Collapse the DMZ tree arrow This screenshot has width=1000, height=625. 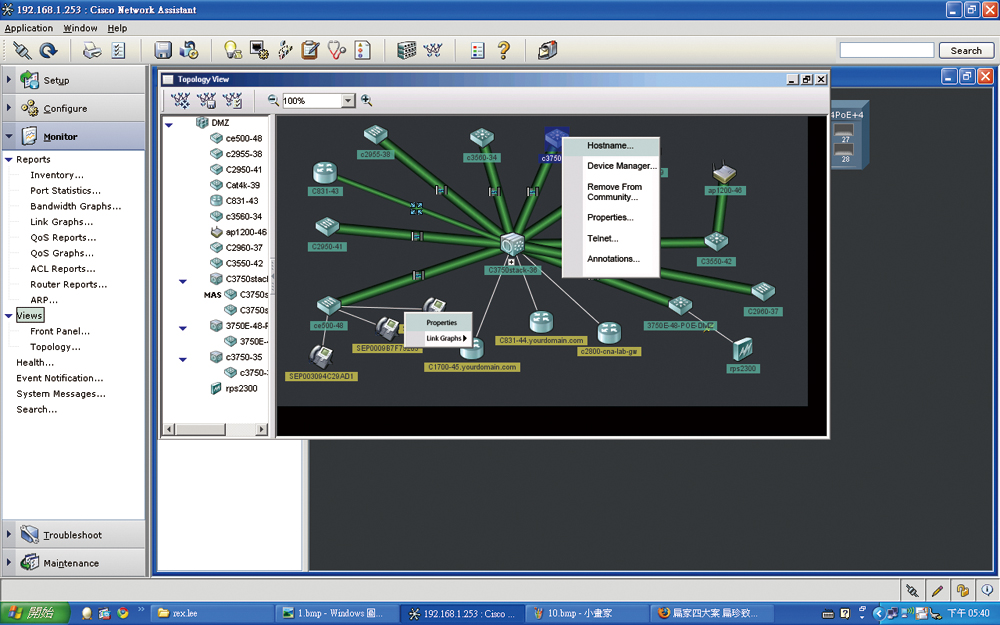pyautogui.click(x=169, y=125)
